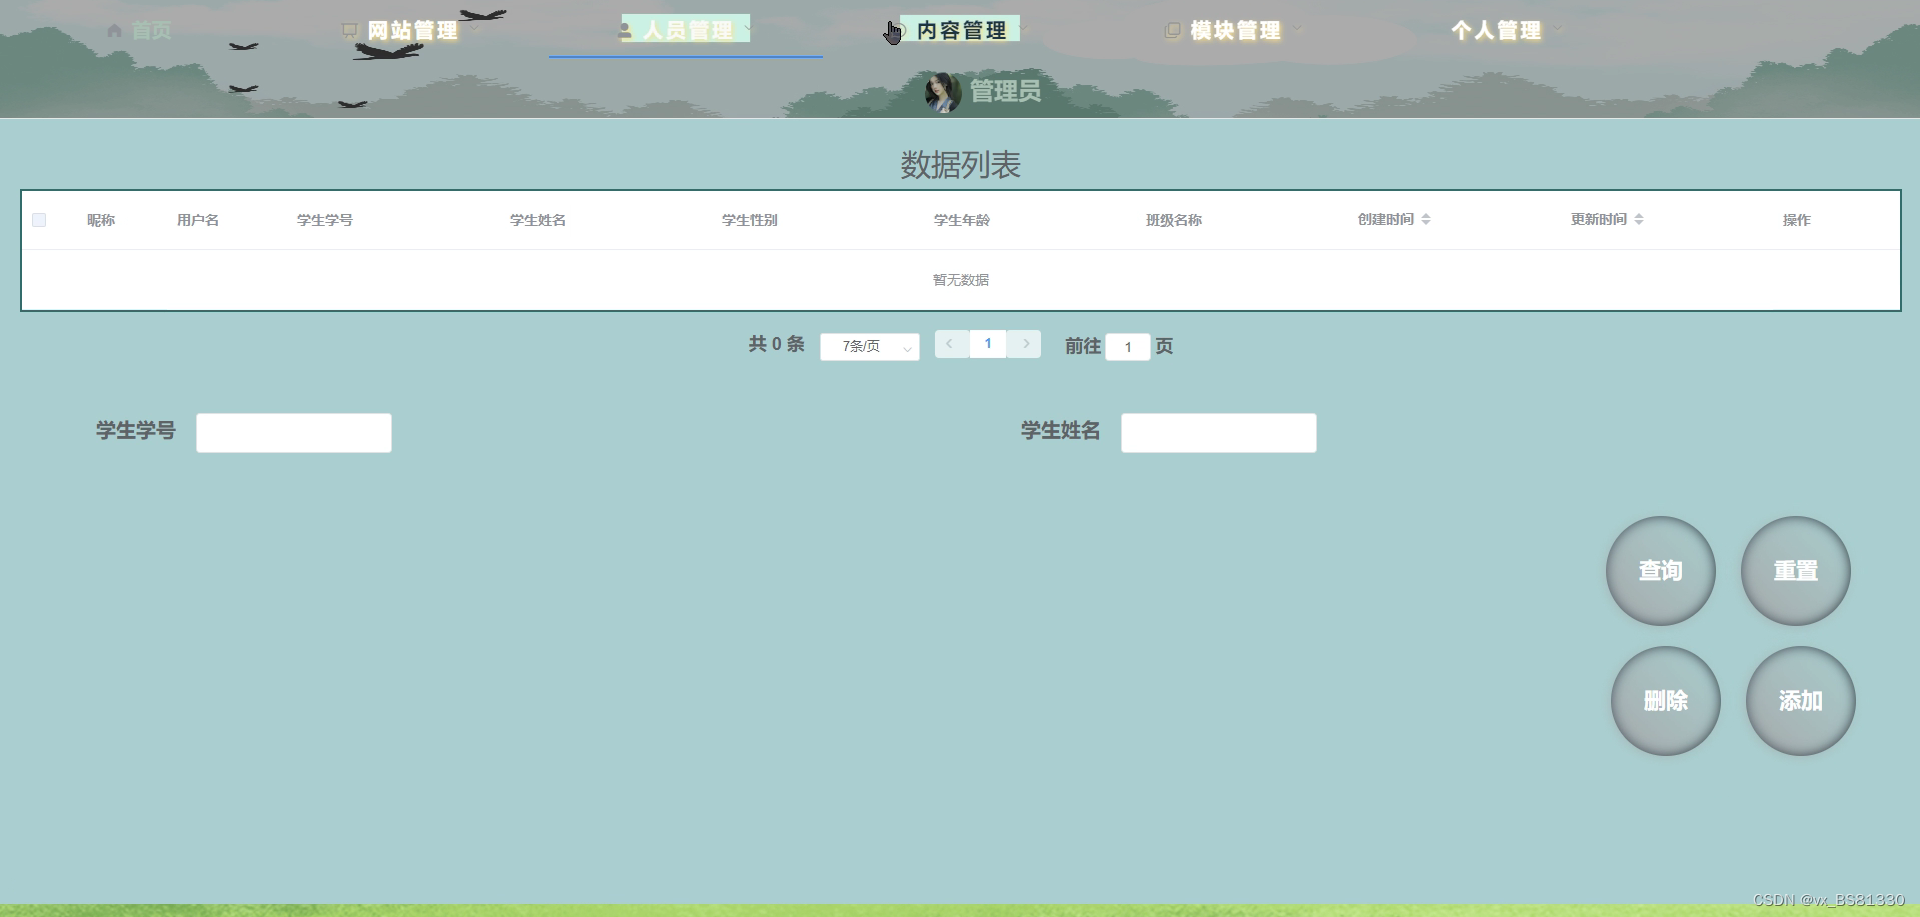Click the monitor icon beside 网站管理

click(x=350, y=31)
